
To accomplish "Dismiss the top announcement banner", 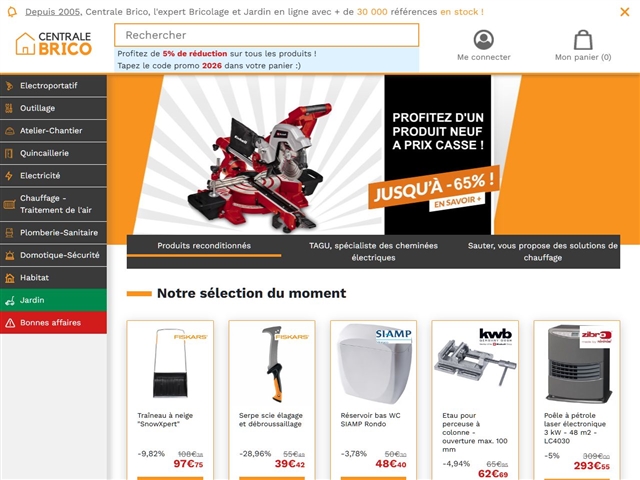I will point(624,12).
